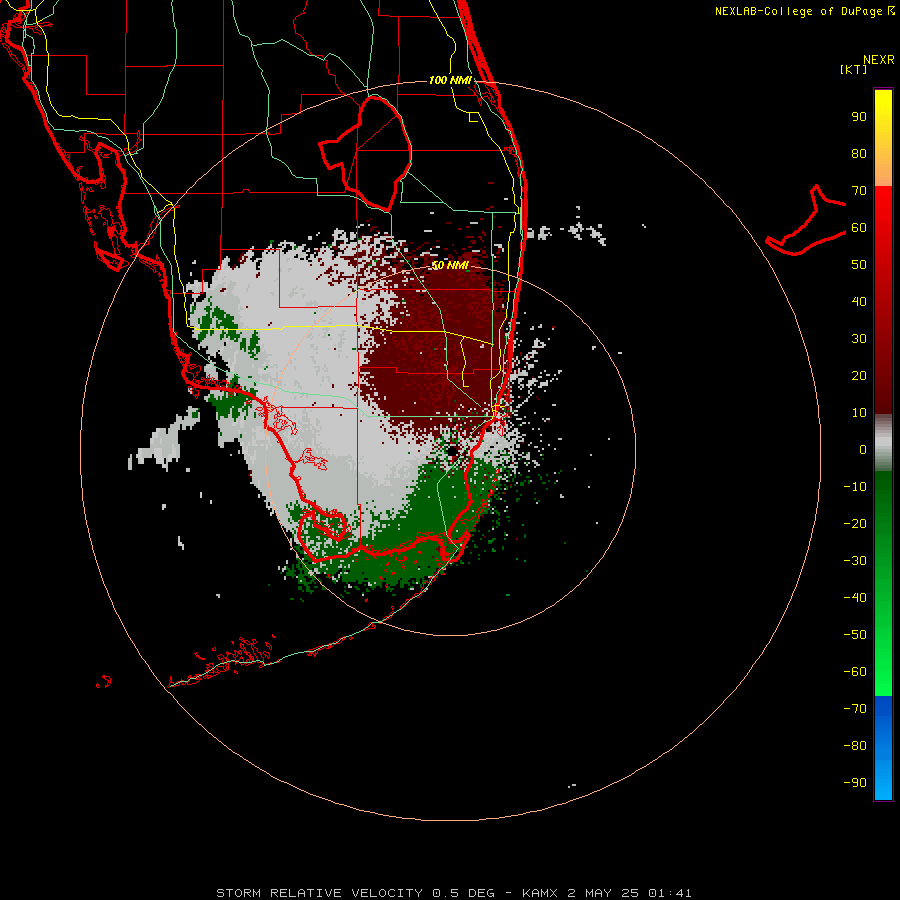Click the Storm Relative Velocity KAMX caption

coord(454,893)
